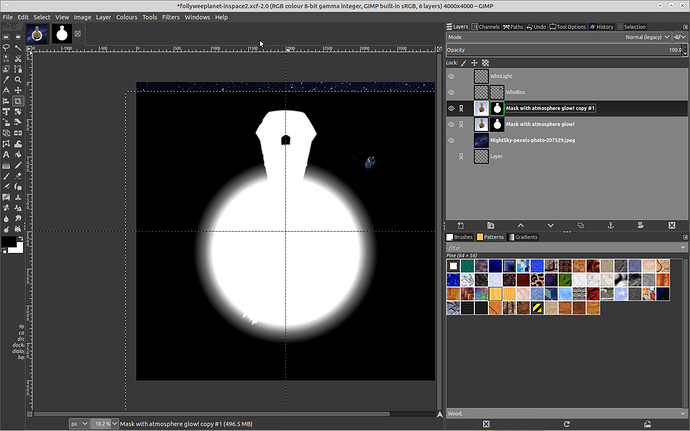Open the pattern filter dropdown arrow
The width and height of the screenshot is (690, 431).
click(683, 248)
